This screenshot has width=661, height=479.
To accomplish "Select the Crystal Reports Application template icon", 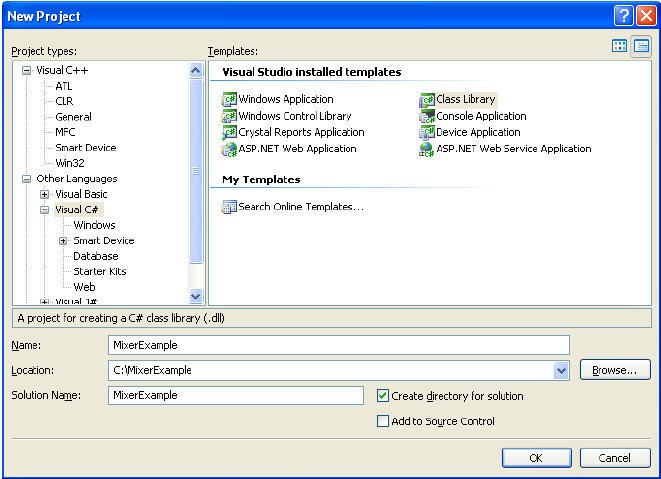I will pos(229,132).
